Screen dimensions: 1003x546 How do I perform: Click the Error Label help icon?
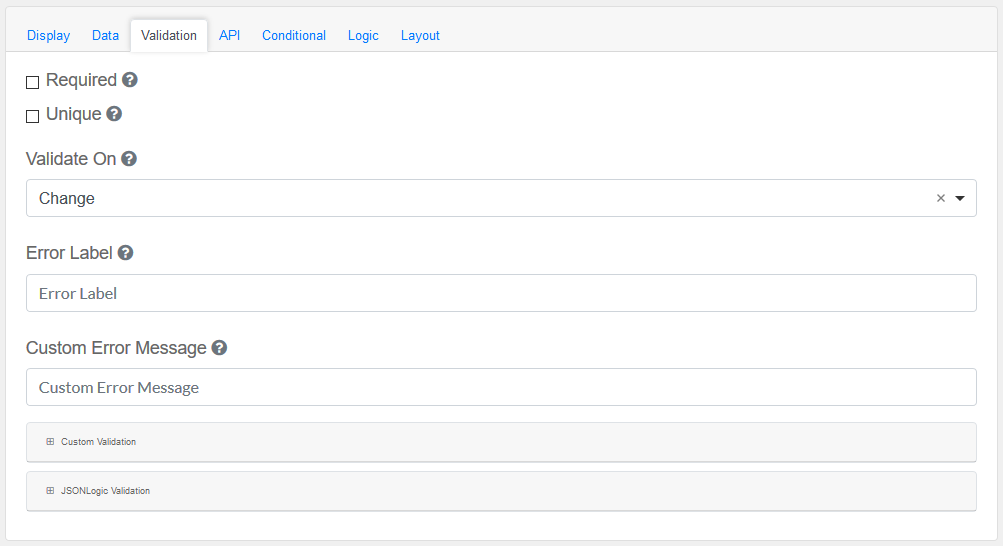[125, 253]
